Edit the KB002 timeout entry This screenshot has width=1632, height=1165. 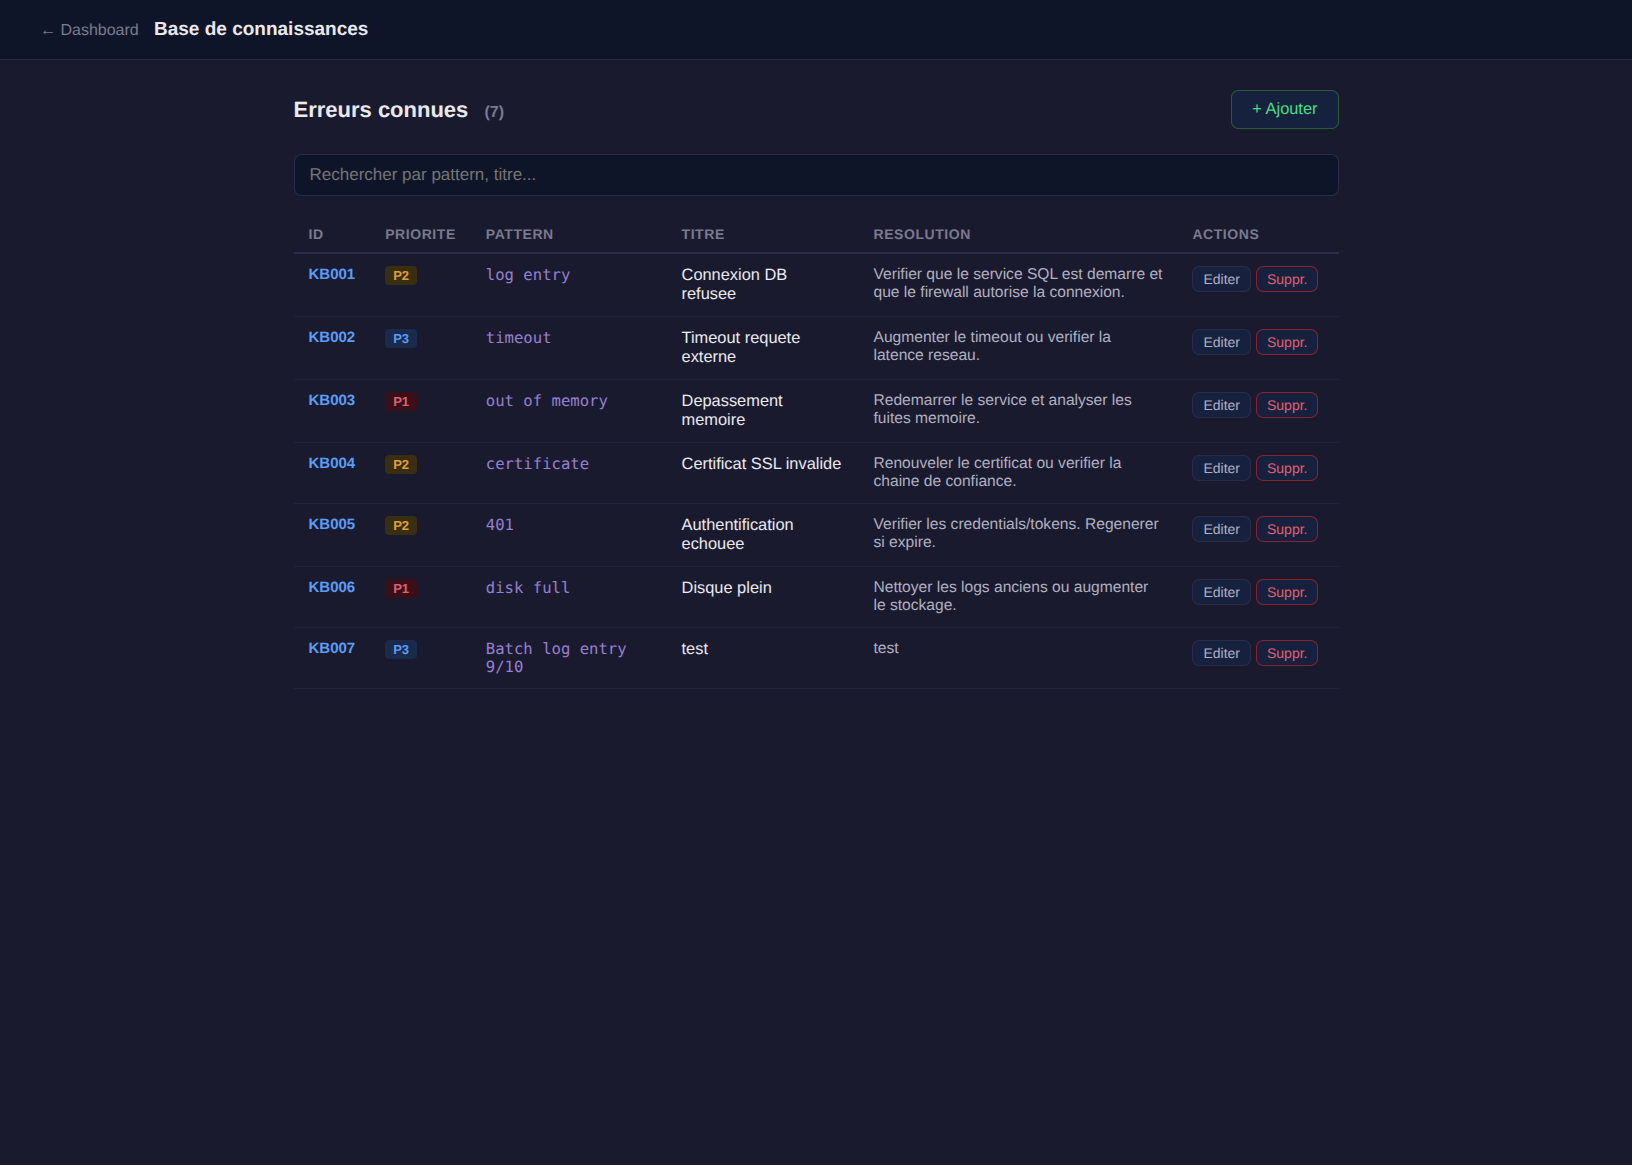(x=1220, y=342)
